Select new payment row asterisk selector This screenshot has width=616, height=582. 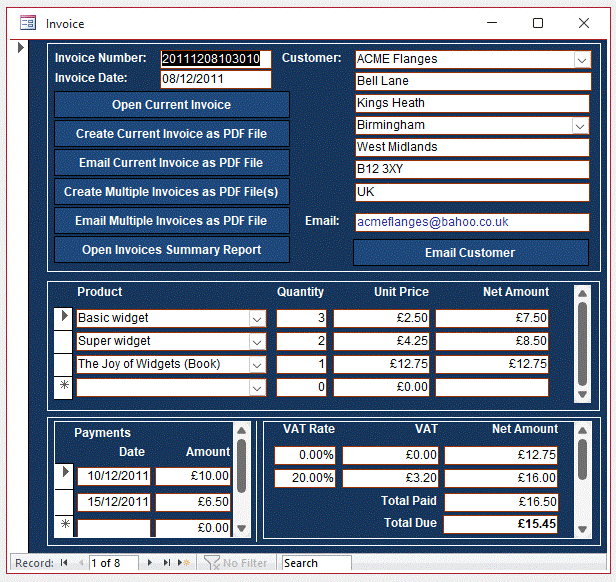(x=65, y=526)
